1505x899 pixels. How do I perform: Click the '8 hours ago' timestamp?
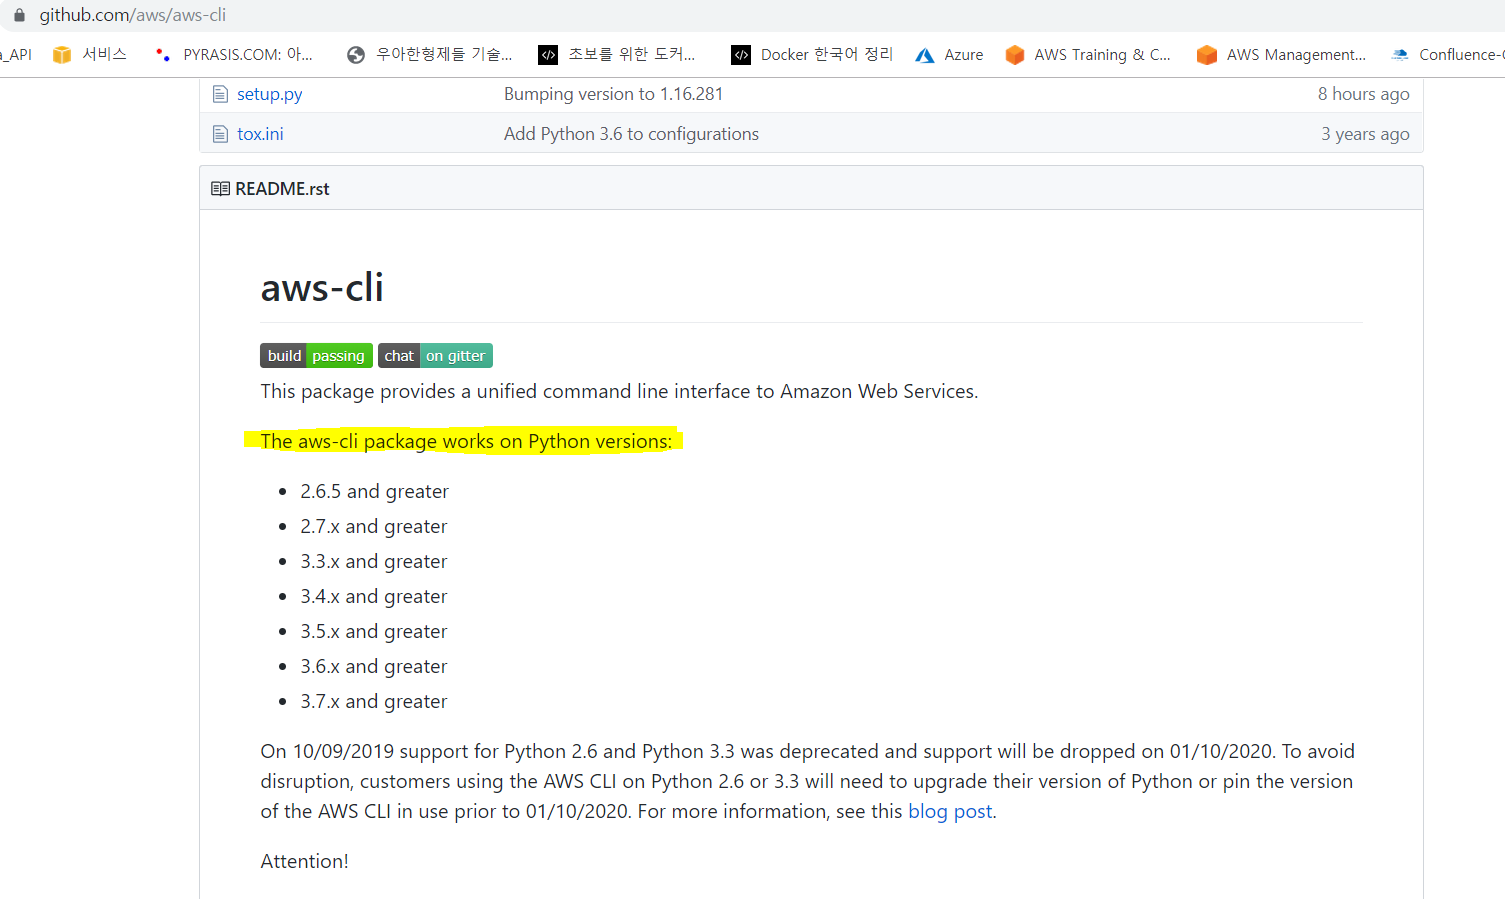(x=1363, y=94)
